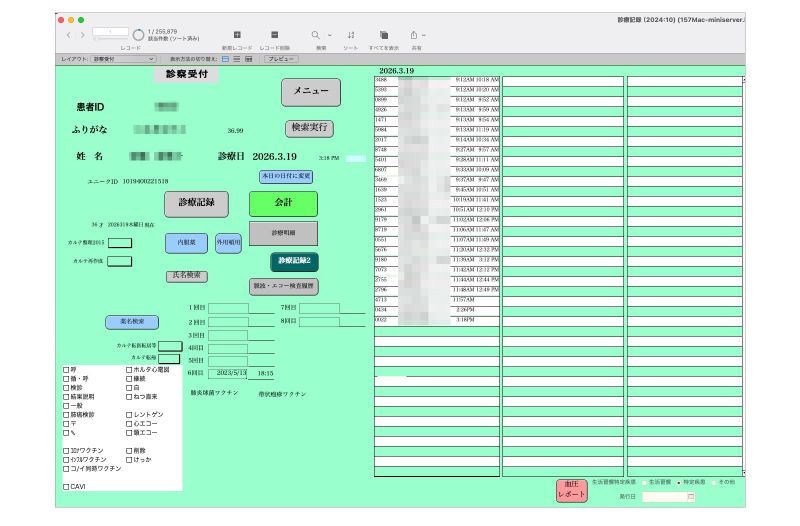Open the calendar picker beside 発行日
800x526 pixels.
coord(690,496)
